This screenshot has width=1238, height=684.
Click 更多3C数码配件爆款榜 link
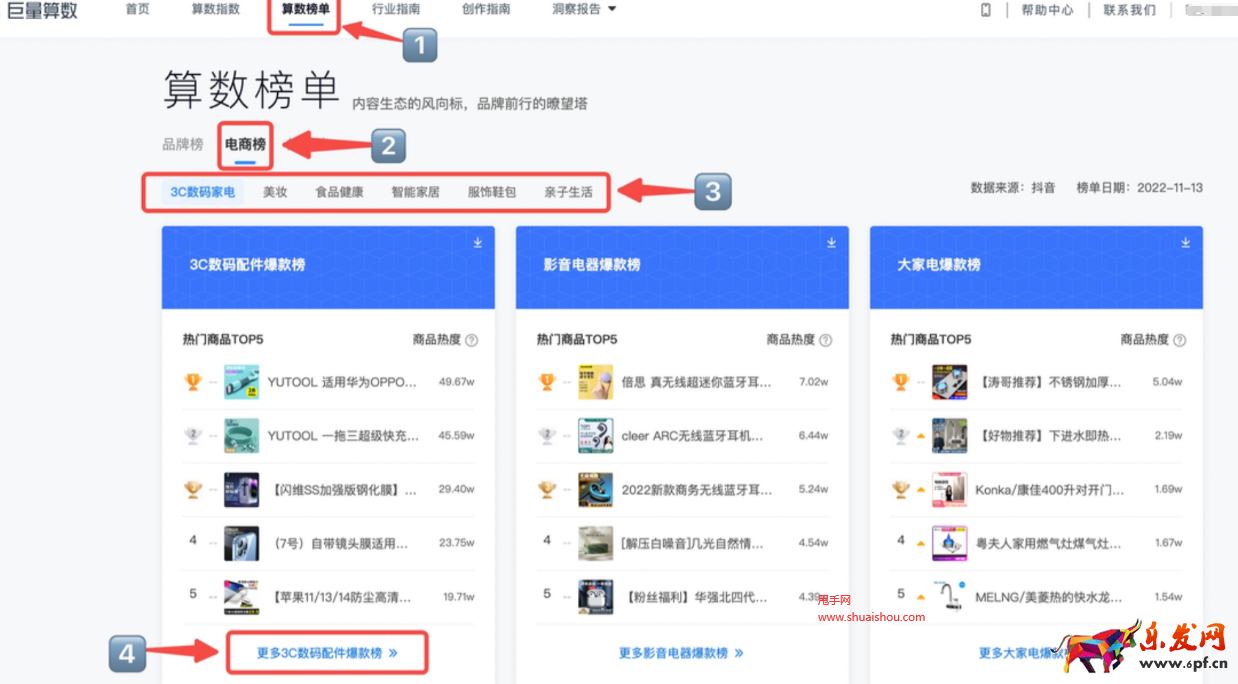click(x=327, y=653)
